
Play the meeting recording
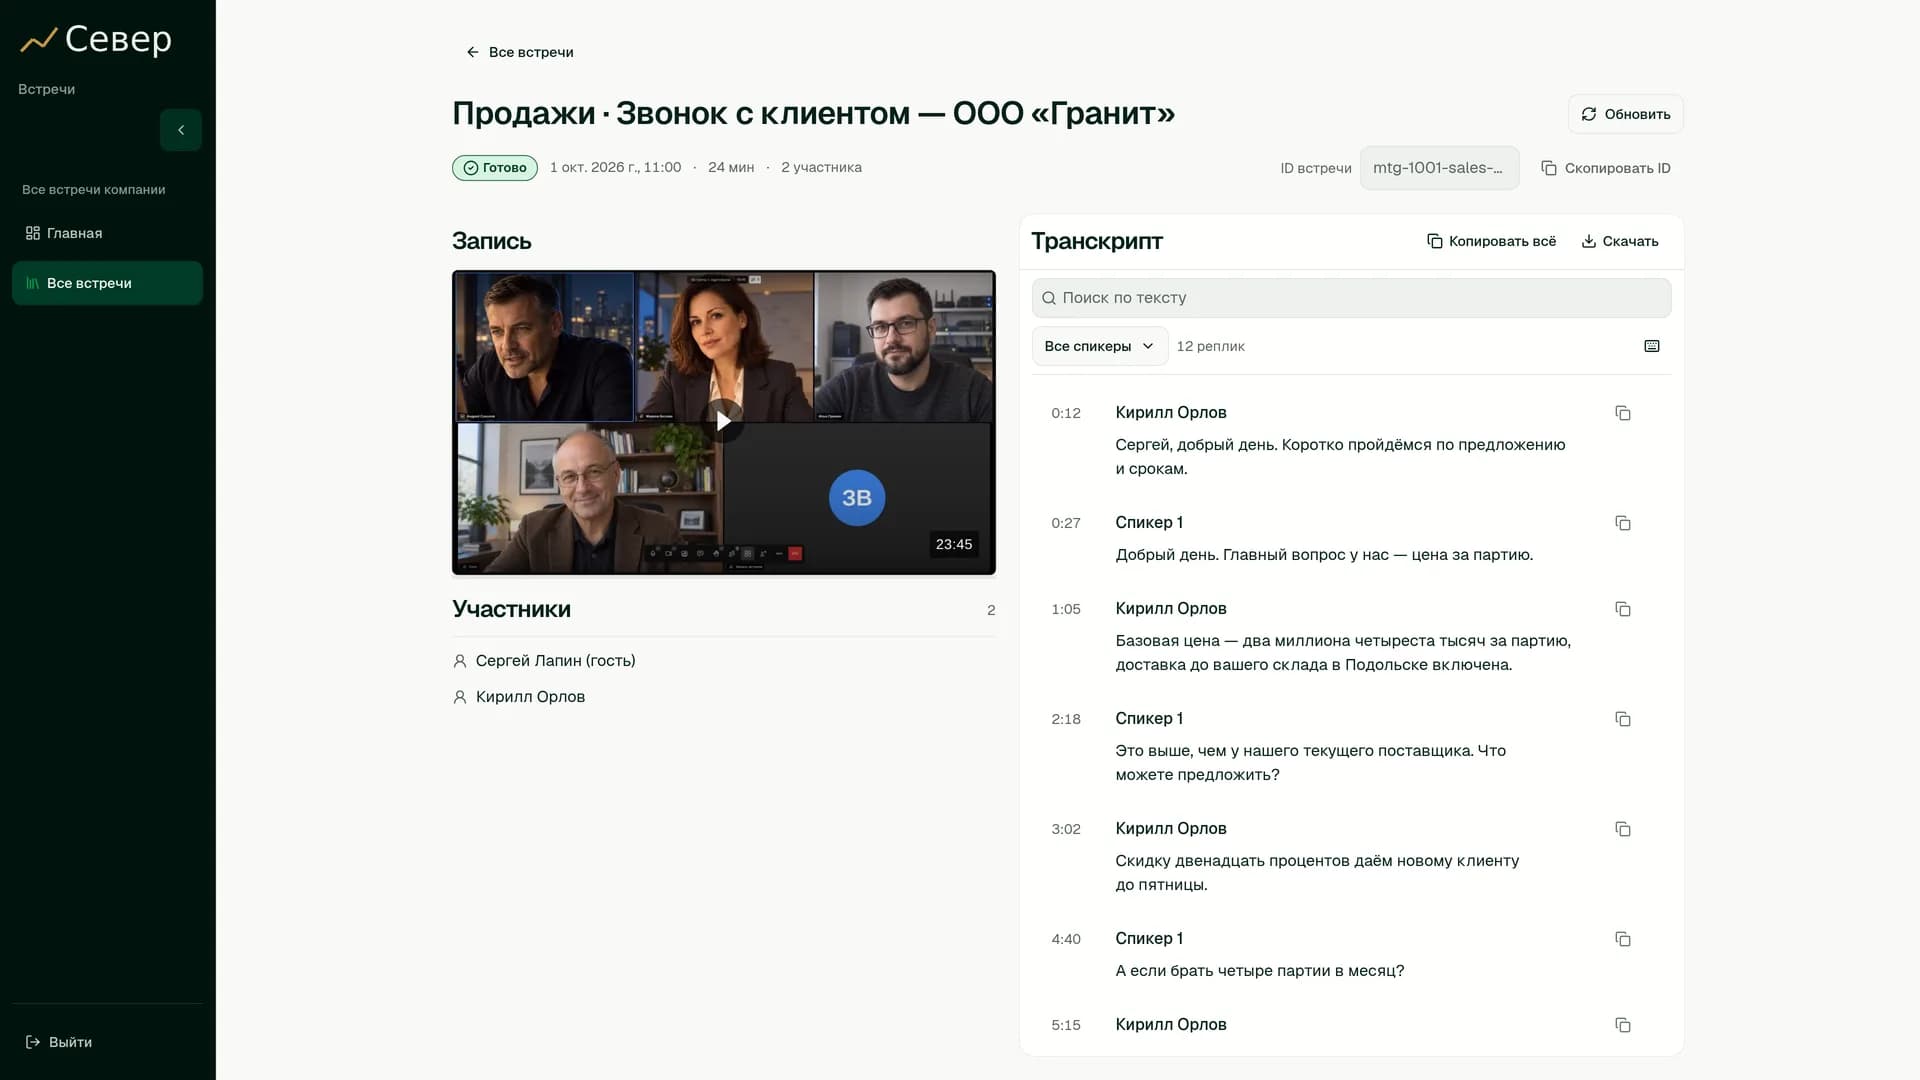[x=723, y=421]
